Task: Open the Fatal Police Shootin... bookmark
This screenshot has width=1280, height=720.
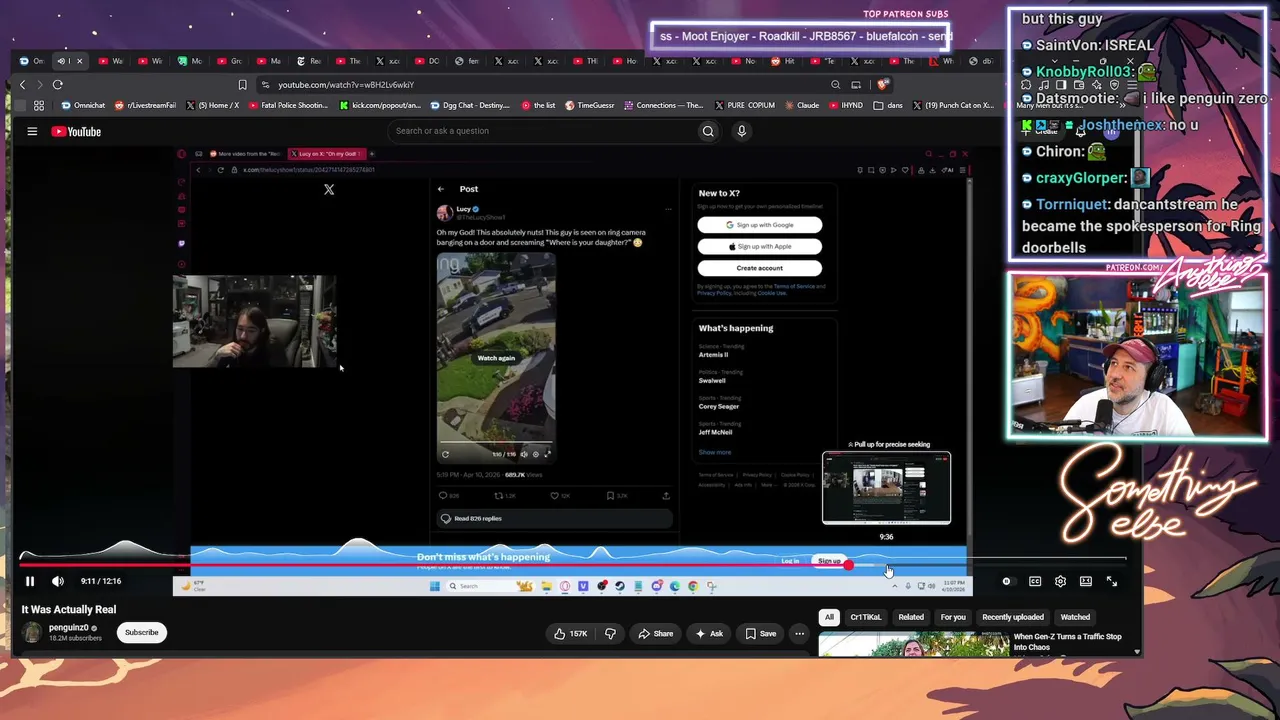Action: (288, 105)
